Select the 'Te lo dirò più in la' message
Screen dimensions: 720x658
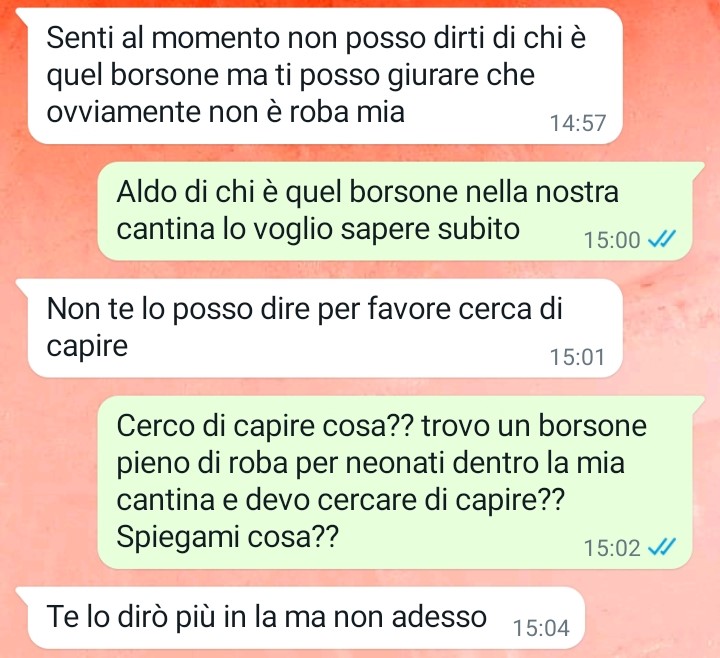point(305,618)
